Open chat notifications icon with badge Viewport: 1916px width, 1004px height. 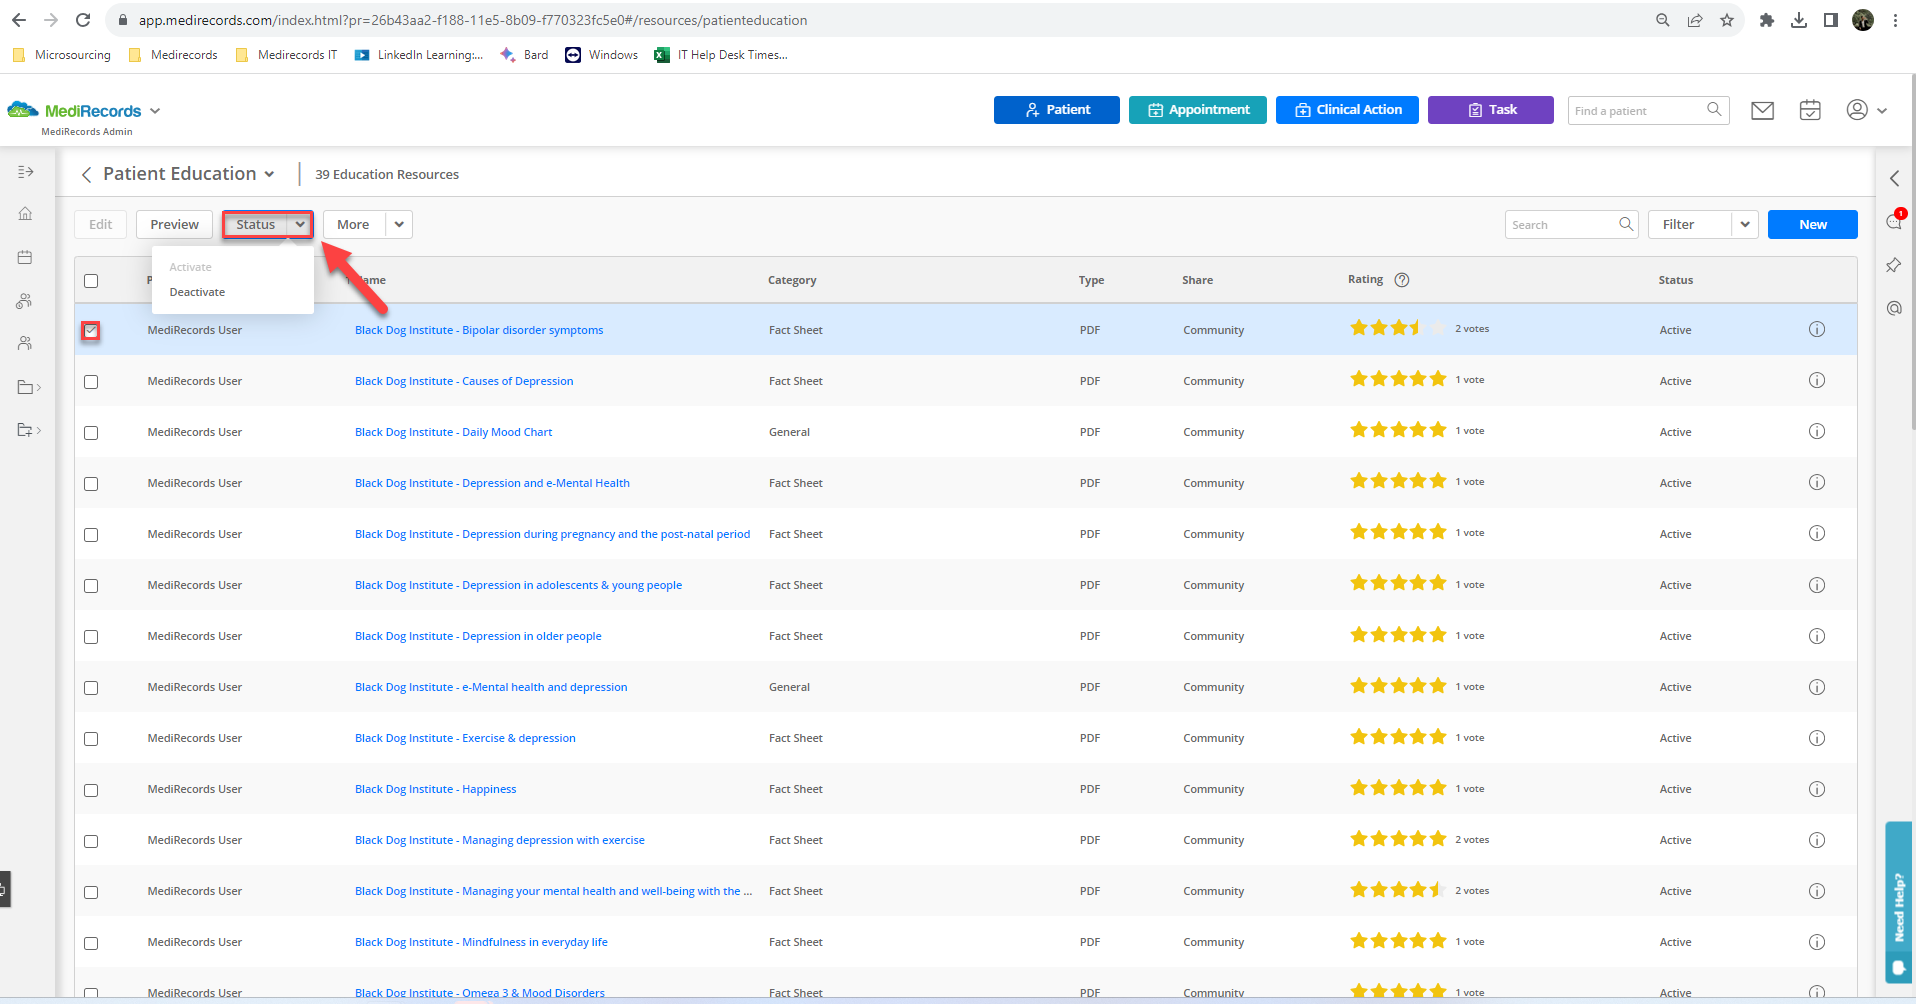tap(1894, 221)
